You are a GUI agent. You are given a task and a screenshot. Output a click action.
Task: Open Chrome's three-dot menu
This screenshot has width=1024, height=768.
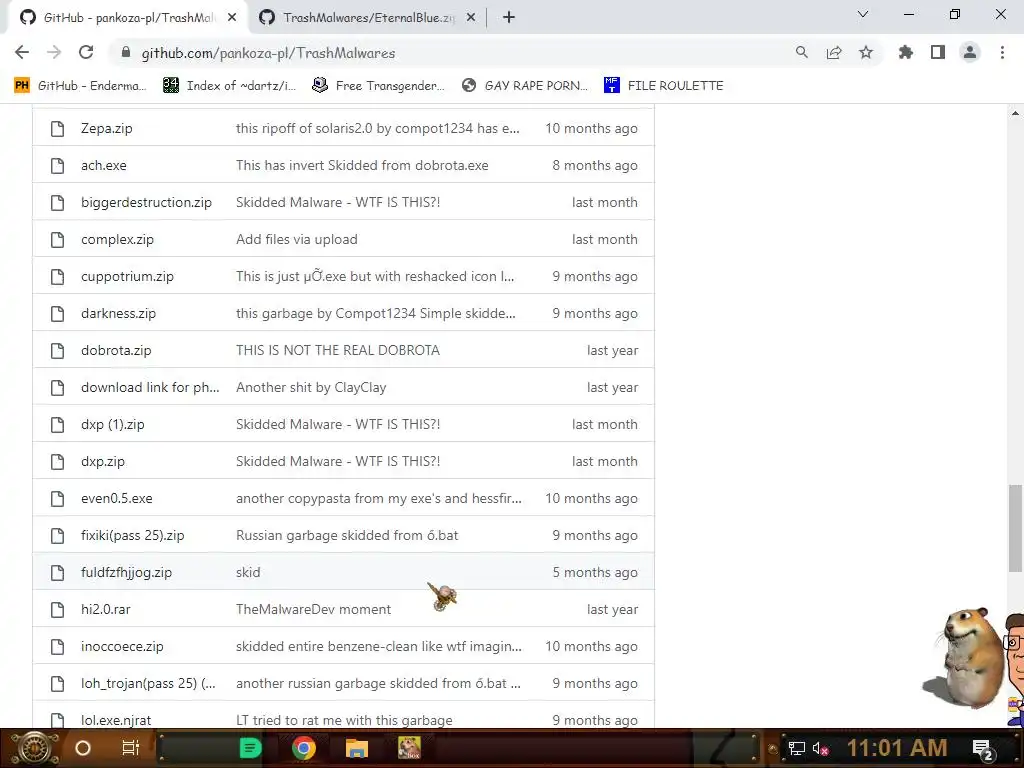point(1002,53)
